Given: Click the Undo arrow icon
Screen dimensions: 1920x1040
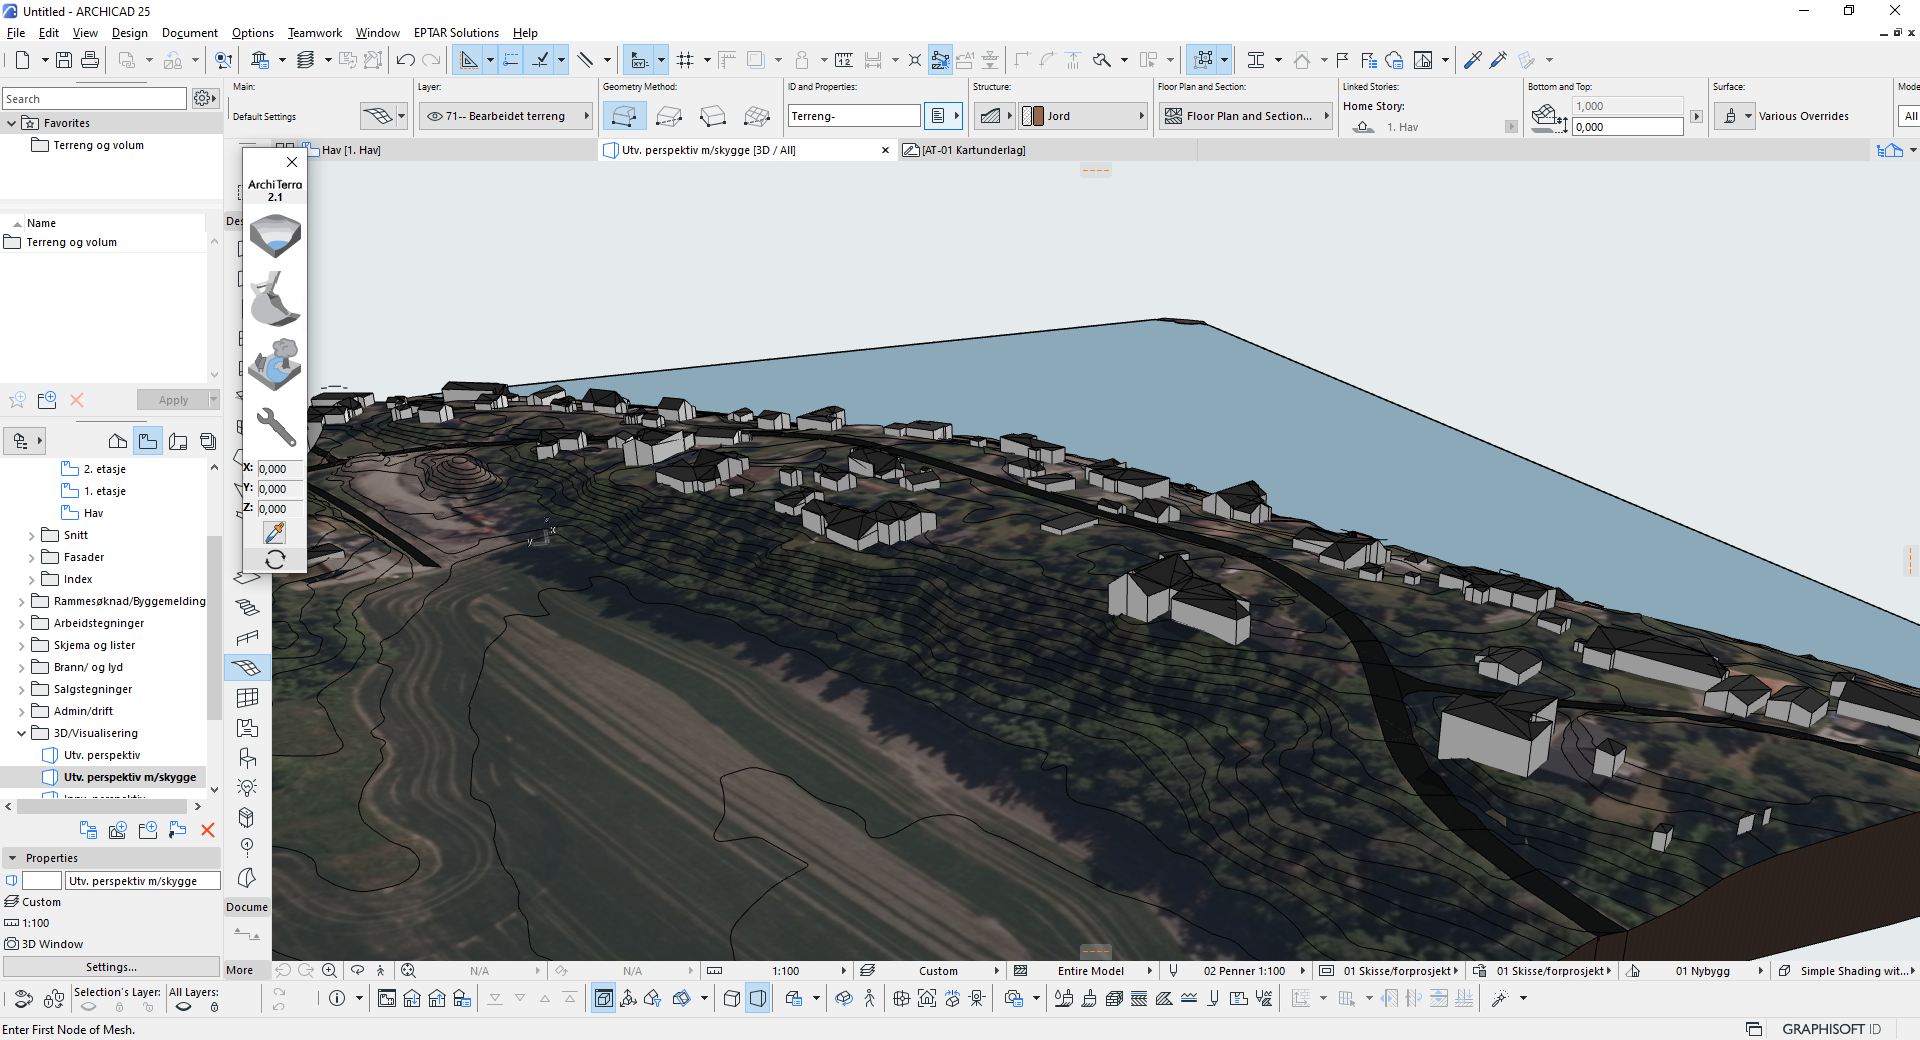Looking at the screenshot, I should [405, 60].
